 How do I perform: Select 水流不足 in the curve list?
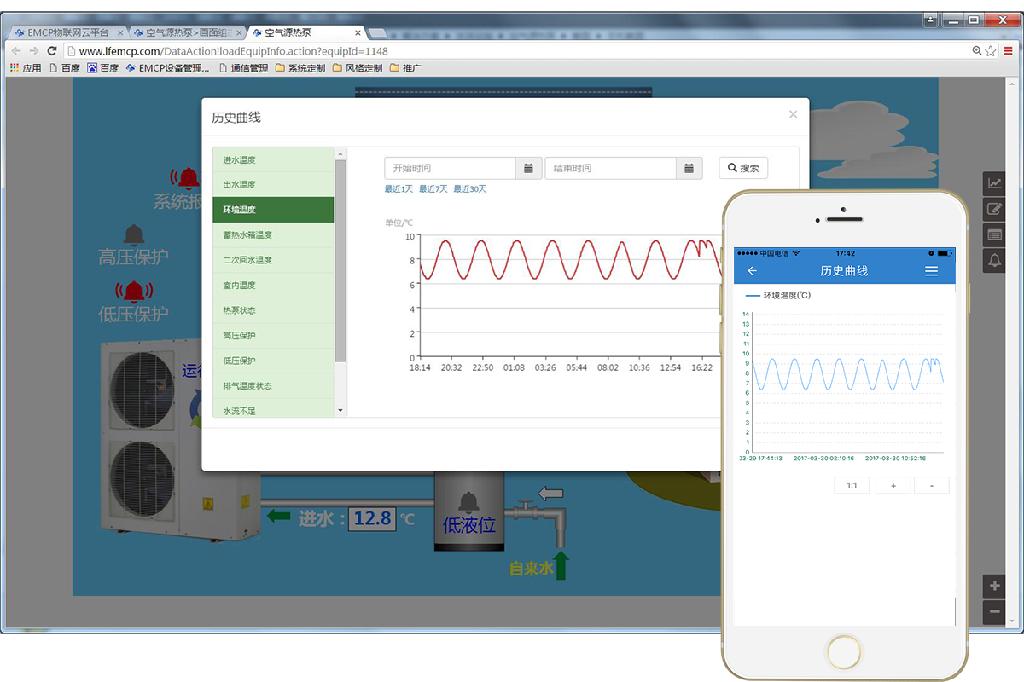point(273,410)
